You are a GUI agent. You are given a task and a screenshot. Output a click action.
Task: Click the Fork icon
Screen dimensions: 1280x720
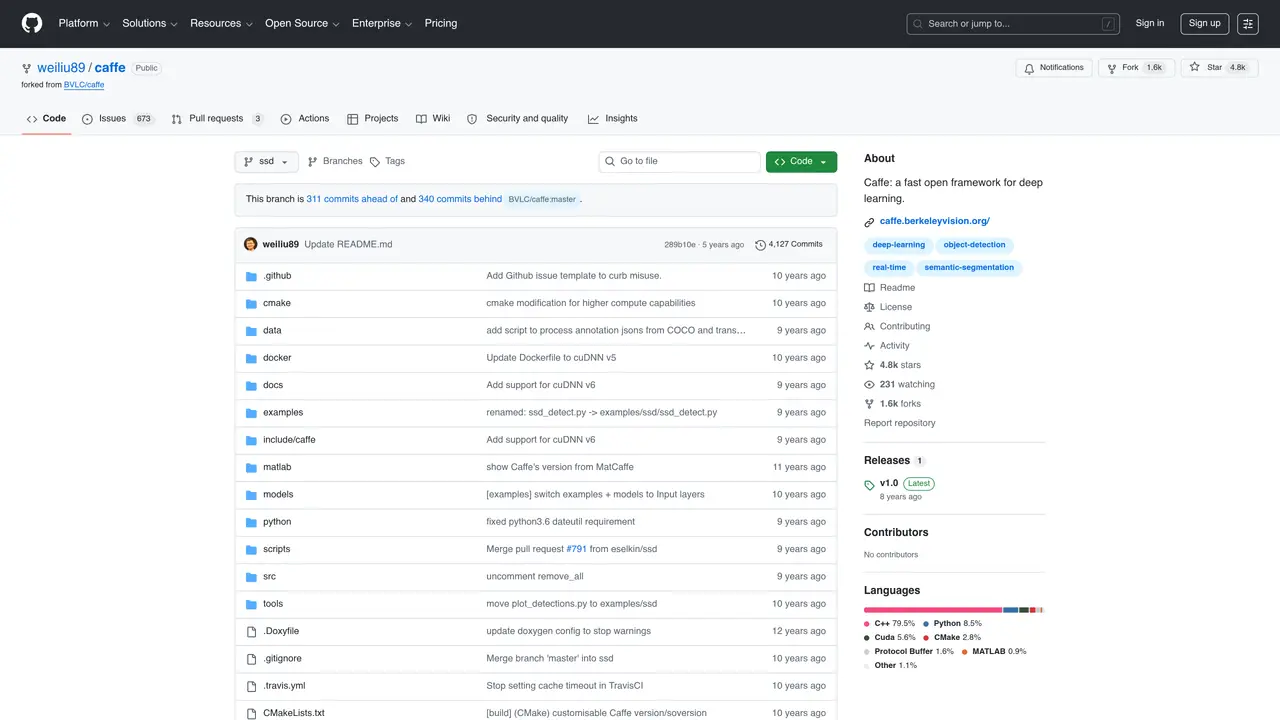1111,68
